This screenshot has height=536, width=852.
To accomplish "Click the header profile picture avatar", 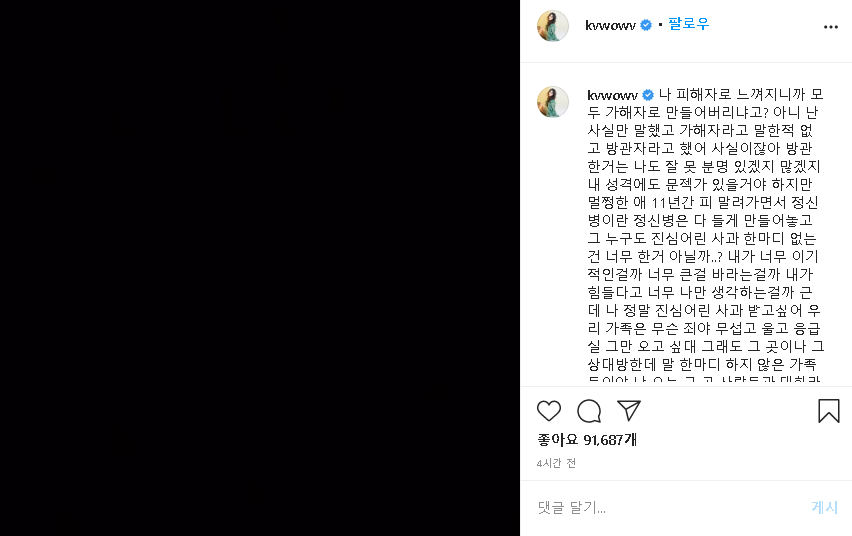I will pyautogui.click(x=553, y=26).
